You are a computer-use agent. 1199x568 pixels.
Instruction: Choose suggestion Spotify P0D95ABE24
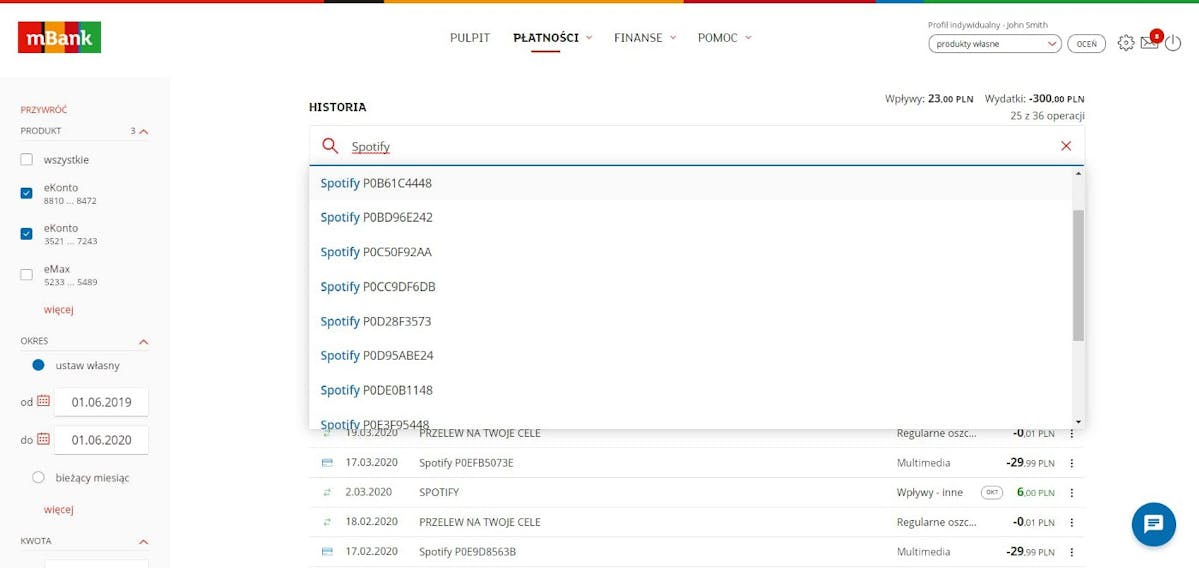pyautogui.click(x=690, y=355)
